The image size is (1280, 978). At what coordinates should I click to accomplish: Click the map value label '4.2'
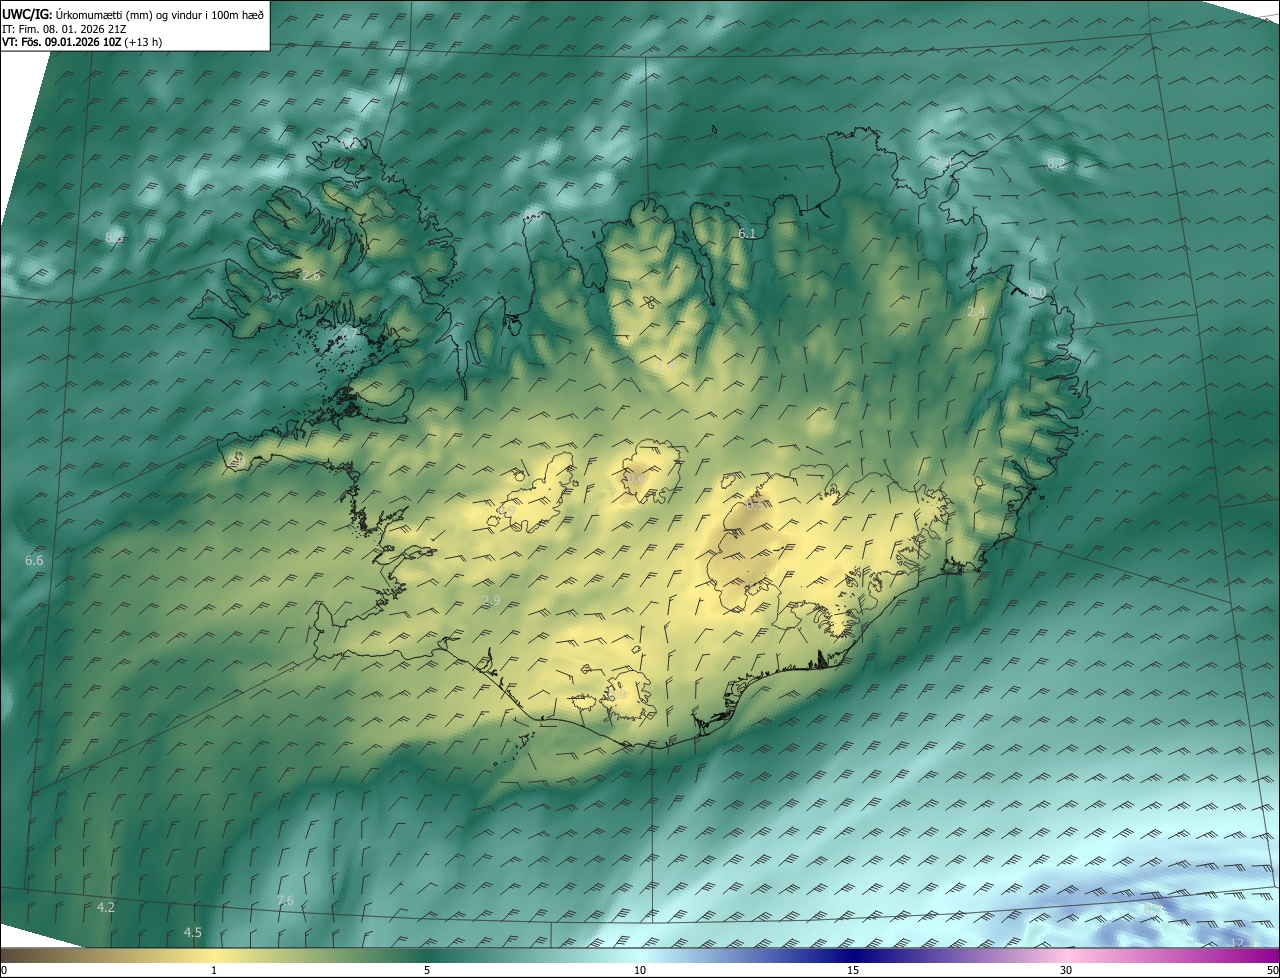point(106,907)
